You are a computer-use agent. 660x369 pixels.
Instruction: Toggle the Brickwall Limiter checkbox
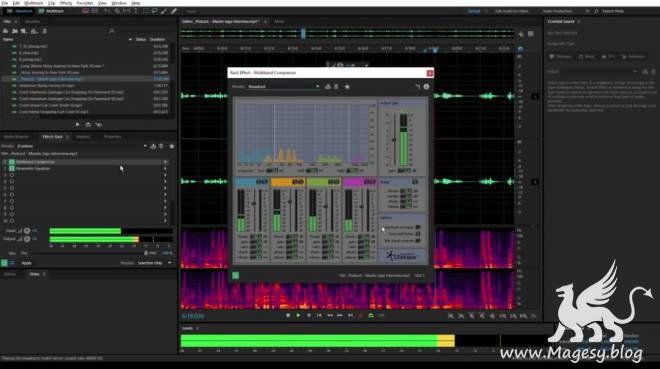[418, 234]
